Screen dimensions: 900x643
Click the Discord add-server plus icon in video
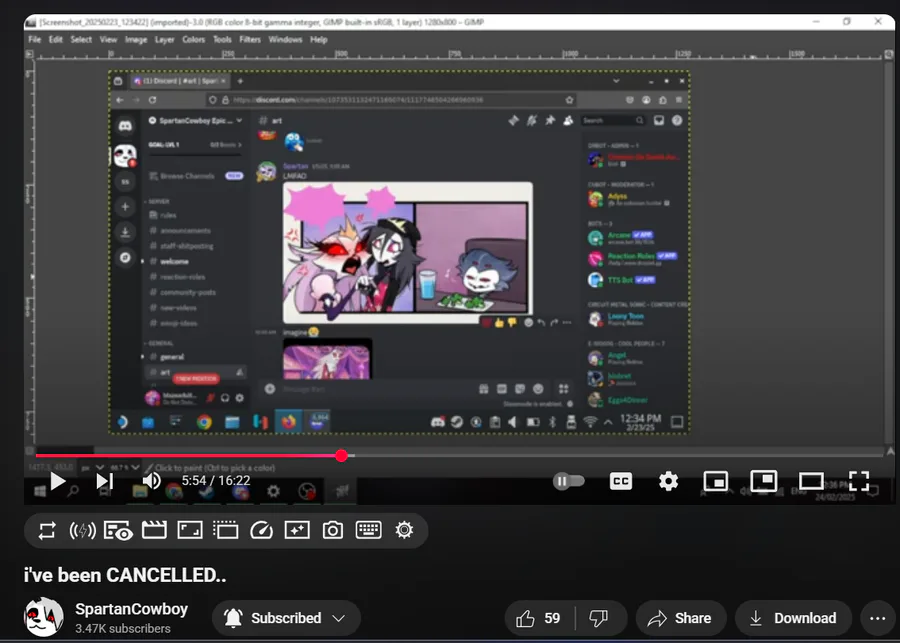click(x=125, y=207)
